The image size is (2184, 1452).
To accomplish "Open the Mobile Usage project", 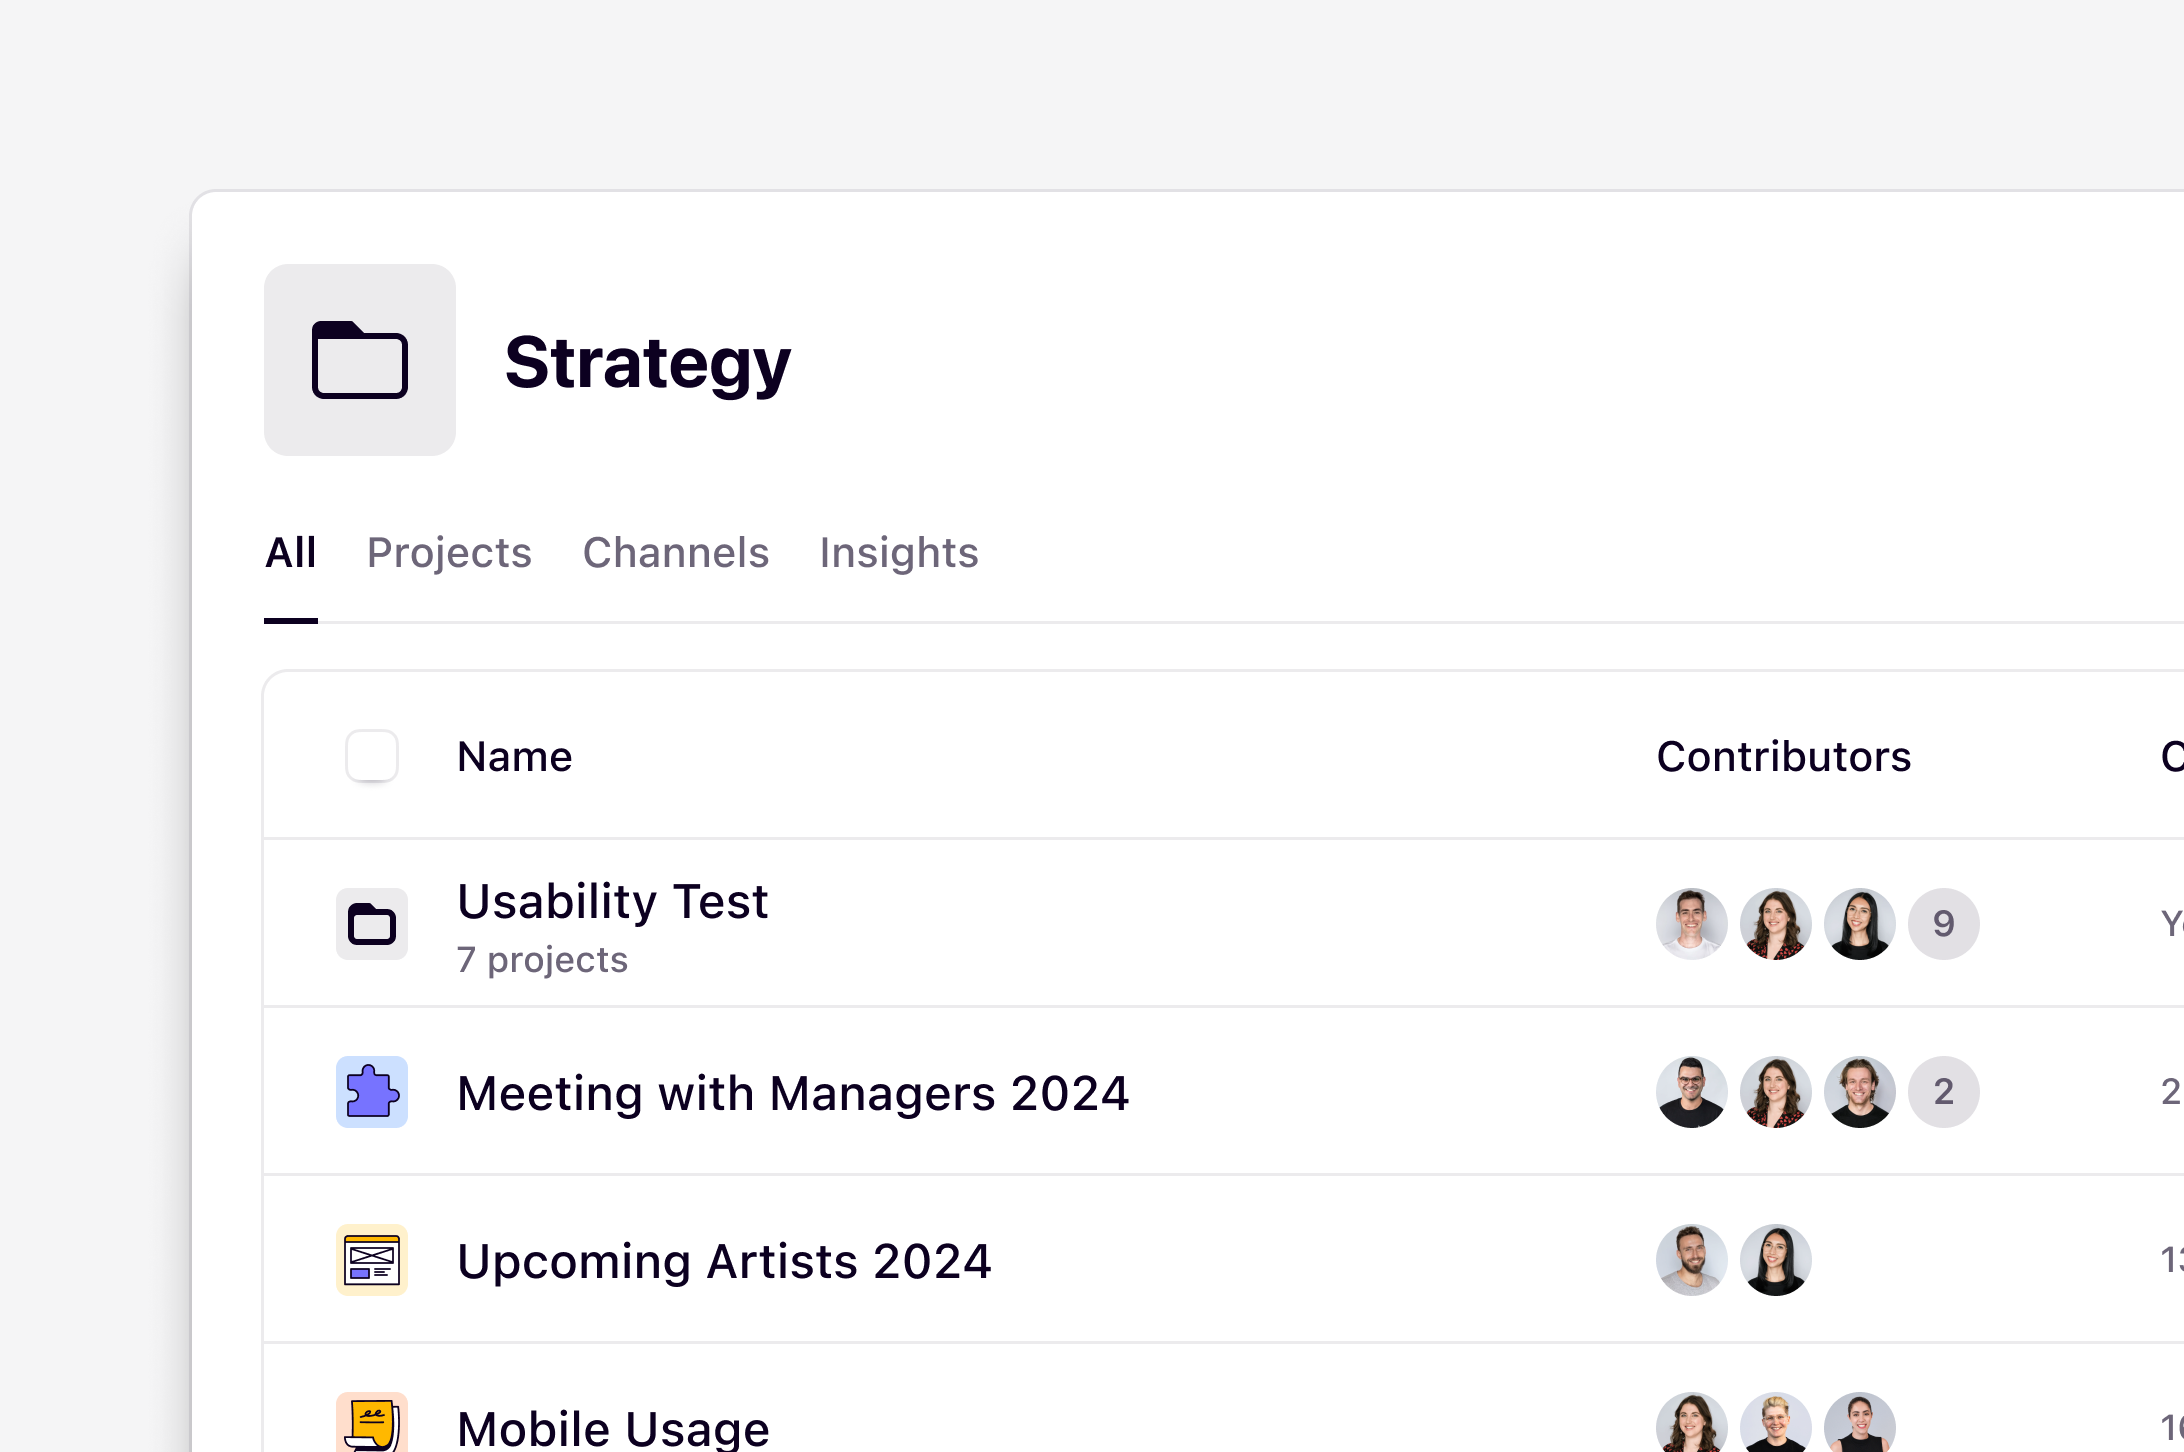I will coord(613,1428).
